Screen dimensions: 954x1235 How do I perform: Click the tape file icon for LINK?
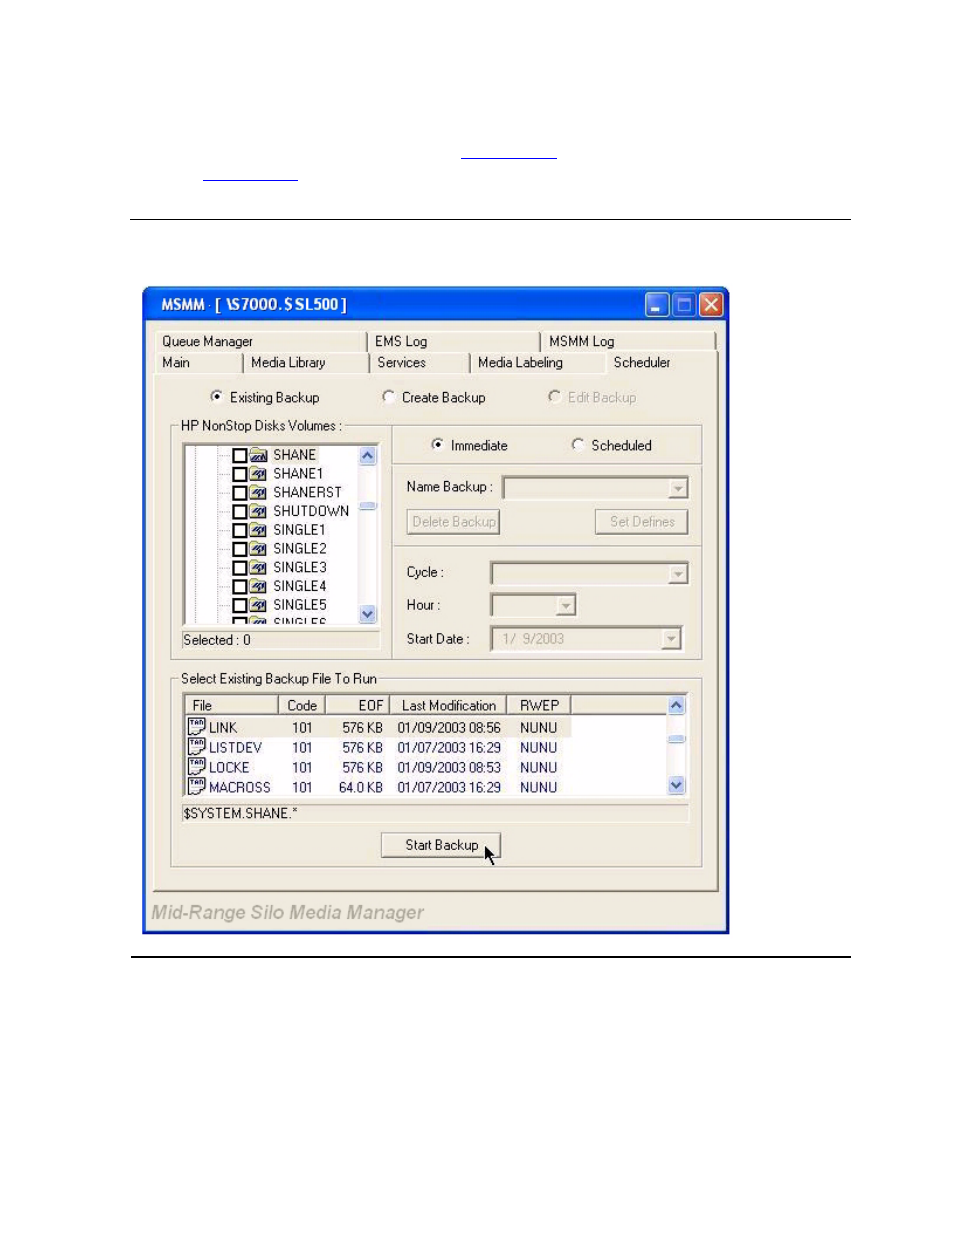tap(196, 727)
